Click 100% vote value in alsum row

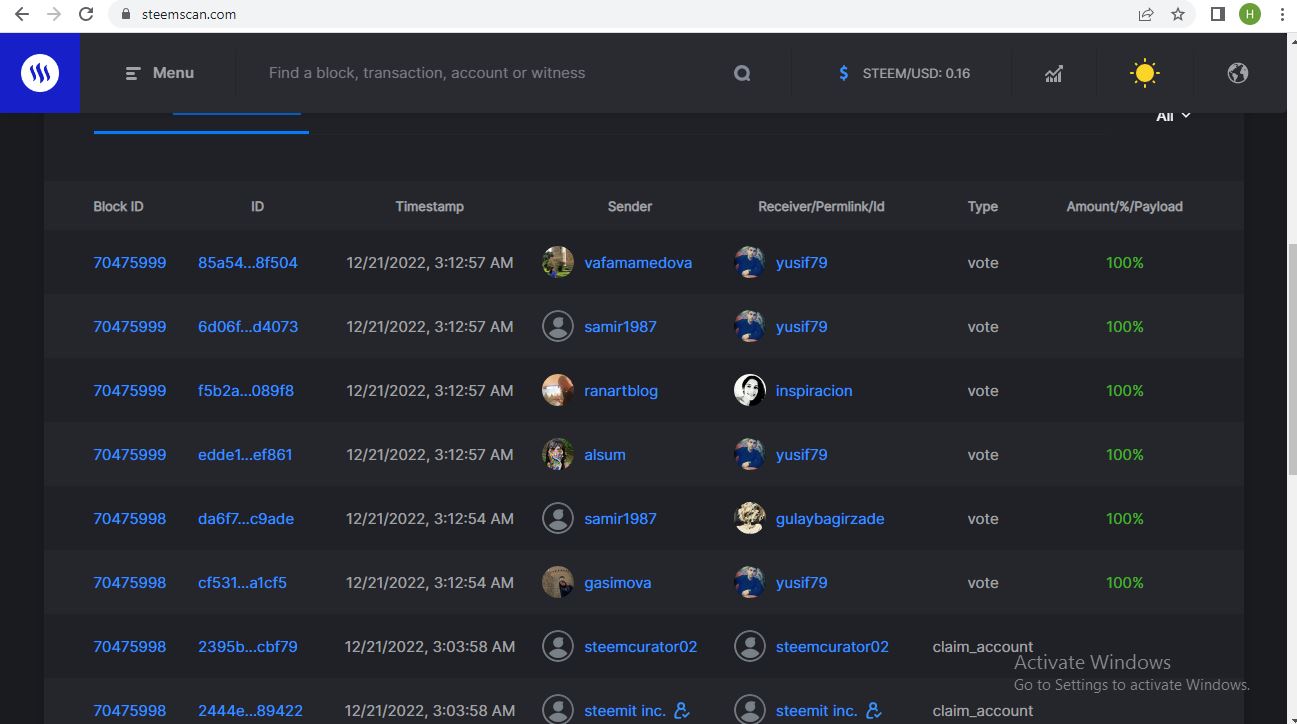click(x=1125, y=455)
